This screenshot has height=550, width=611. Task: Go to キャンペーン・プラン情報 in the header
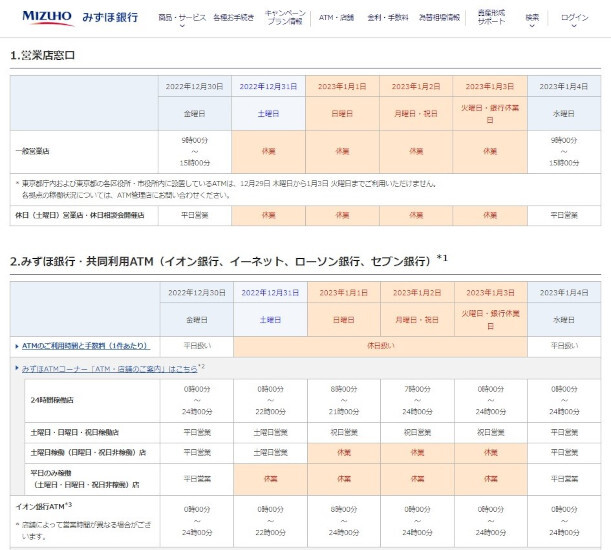click(285, 18)
